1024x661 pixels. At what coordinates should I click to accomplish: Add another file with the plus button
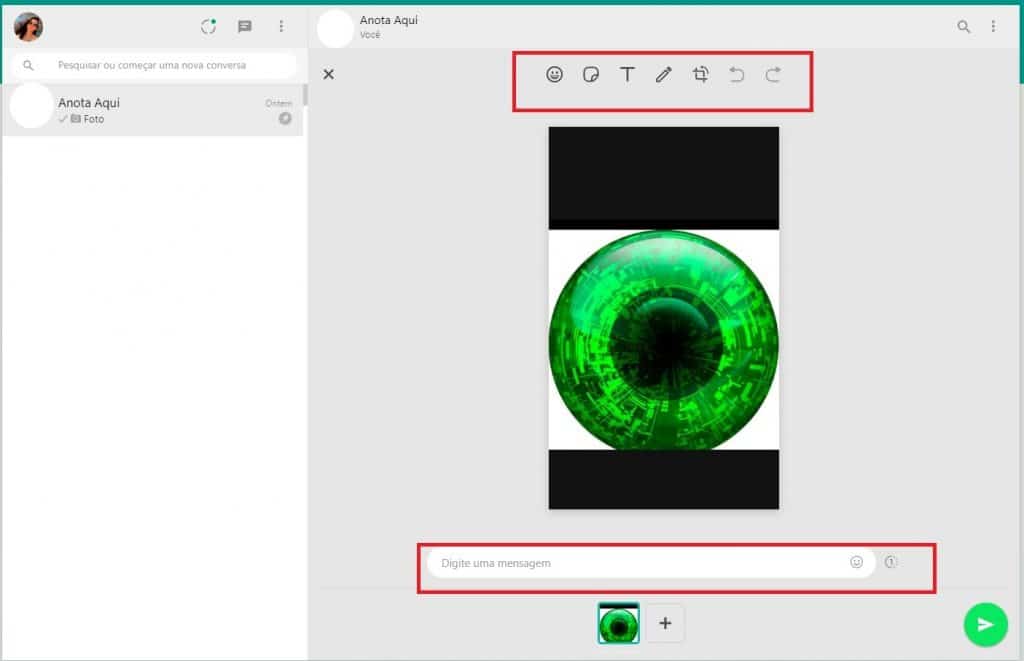click(x=665, y=623)
